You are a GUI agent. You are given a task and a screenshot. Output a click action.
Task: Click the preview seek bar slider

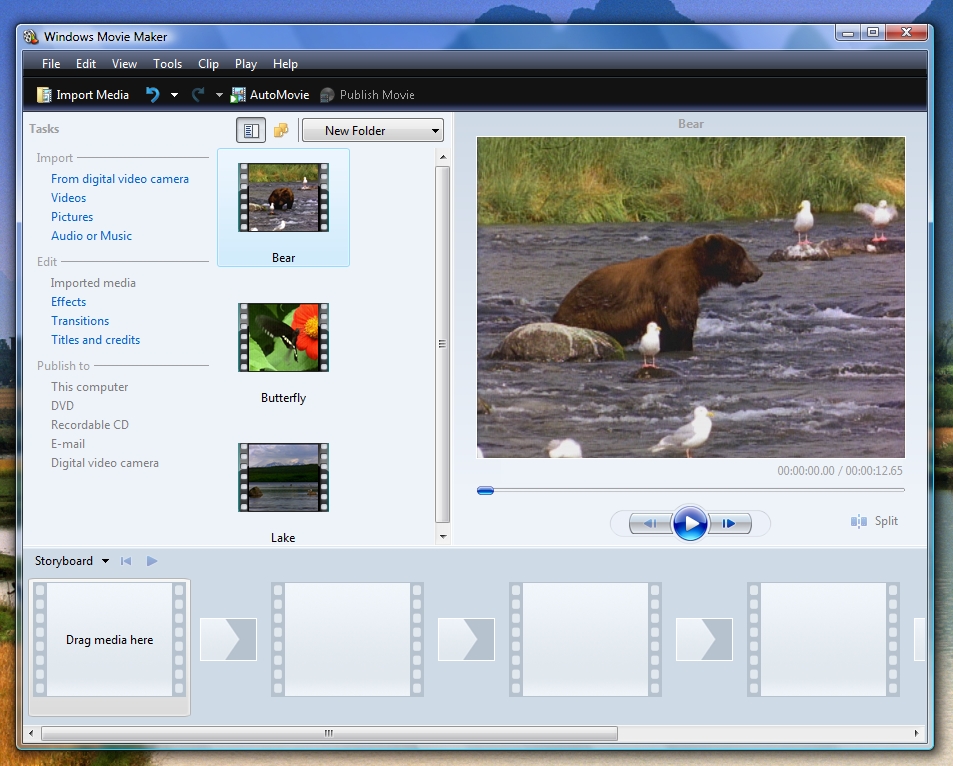[486, 490]
